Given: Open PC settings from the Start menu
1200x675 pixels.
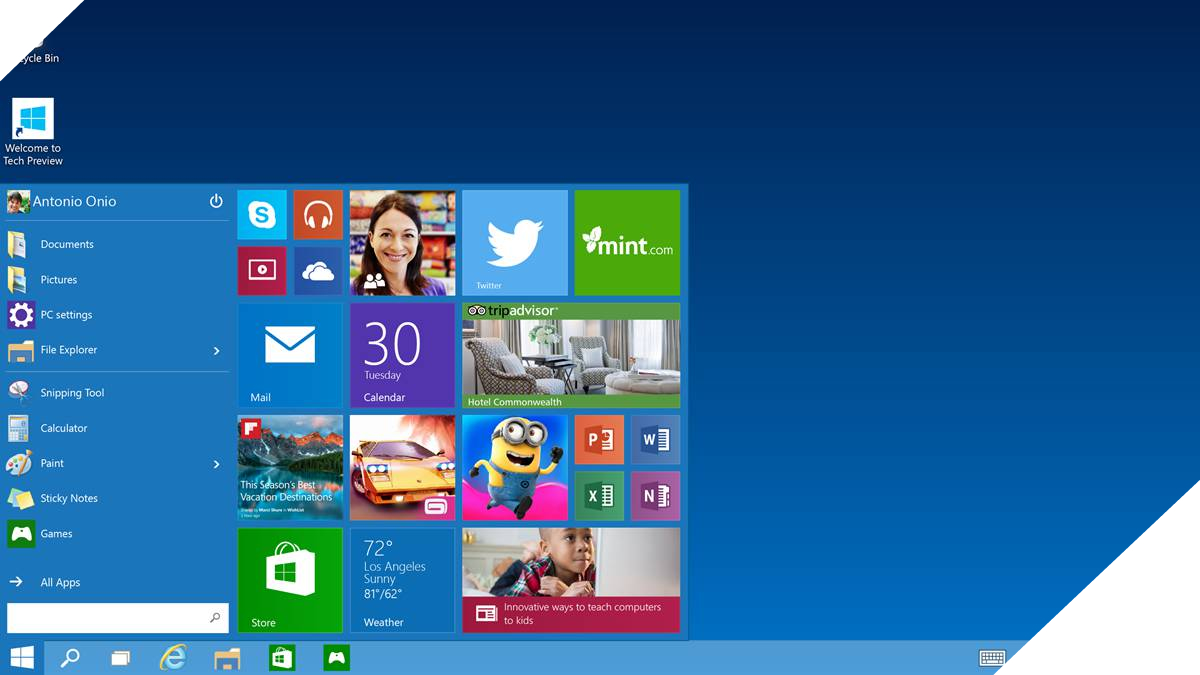Looking at the screenshot, I should point(66,314).
